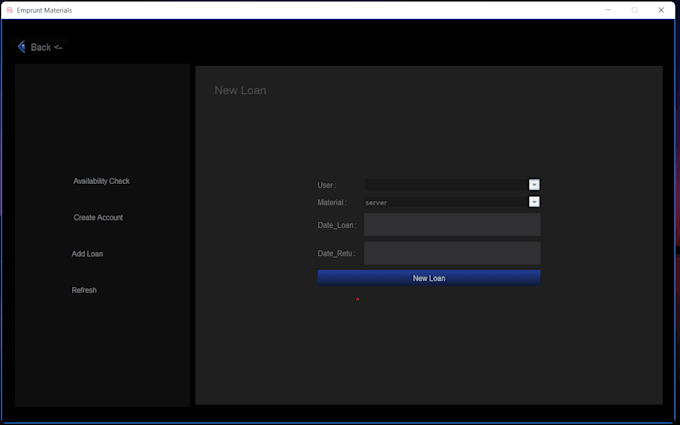The height and width of the screenshot is (425, 680).
Task: Focus the Date_Retu input field
Action: coord(452,253)
